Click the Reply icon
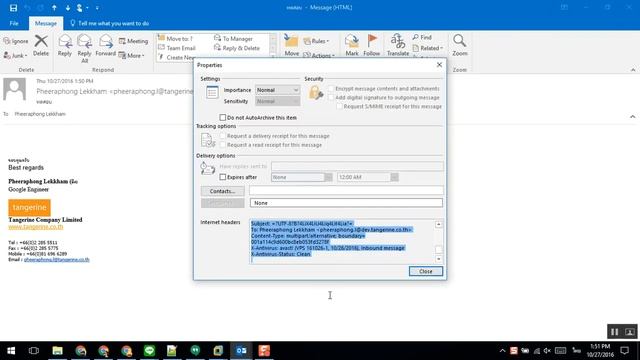 (x=65, y=41)
